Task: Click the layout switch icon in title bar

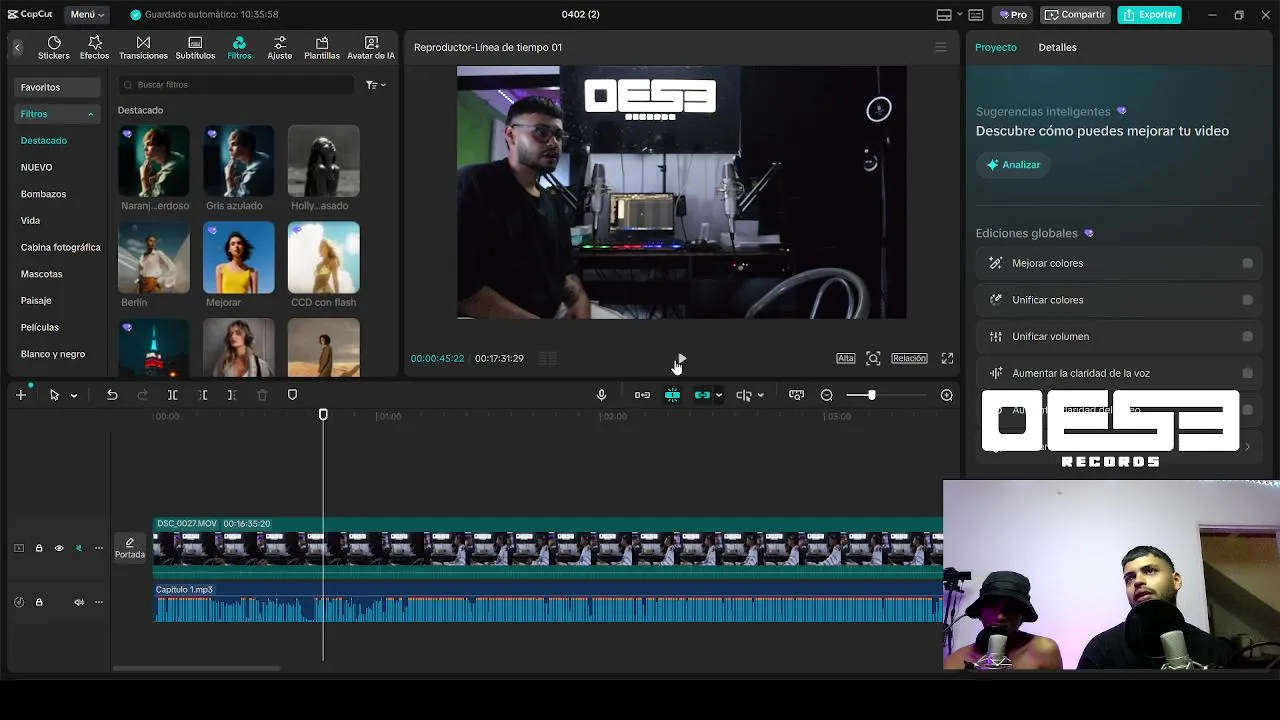Action: click(x=943, y=15)
